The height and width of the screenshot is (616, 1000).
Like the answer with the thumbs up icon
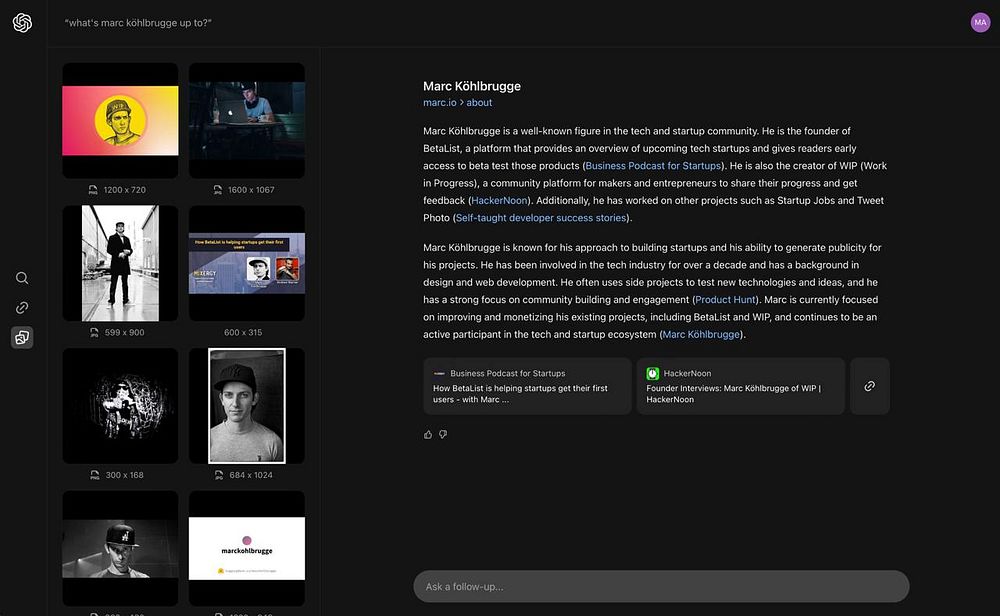[428, 434]
